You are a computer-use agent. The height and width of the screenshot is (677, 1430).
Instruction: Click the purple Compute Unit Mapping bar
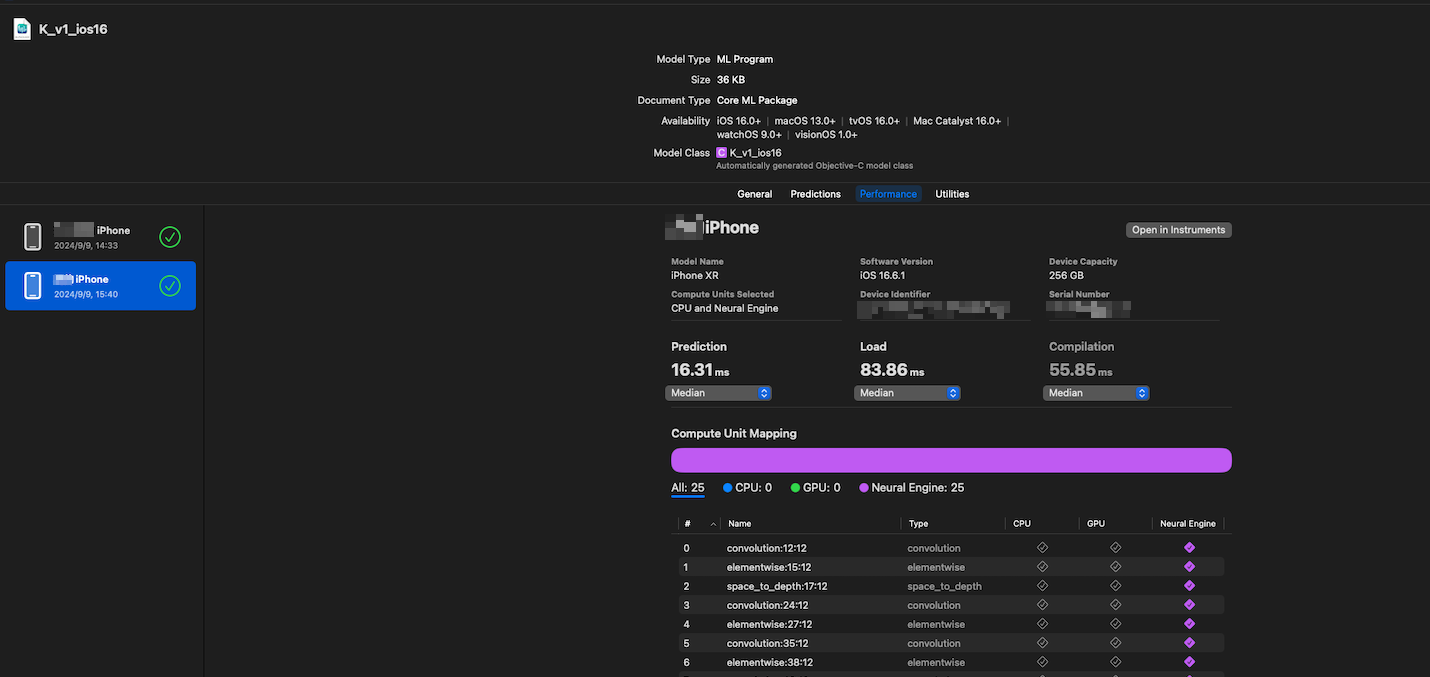951,460
